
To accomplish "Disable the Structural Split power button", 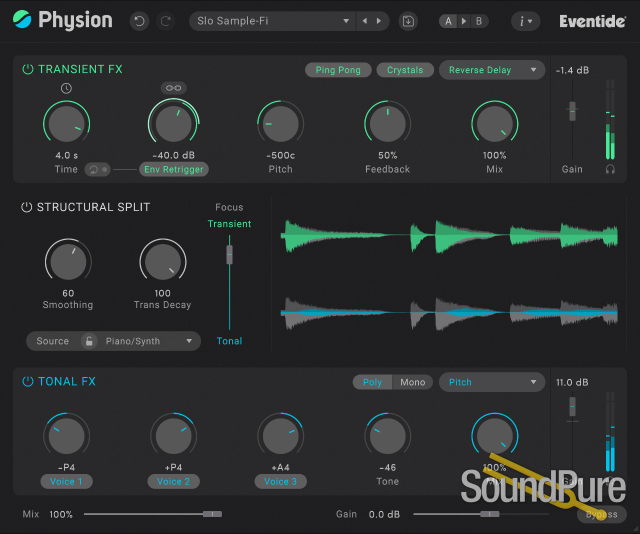I will [x=27, y=207].
